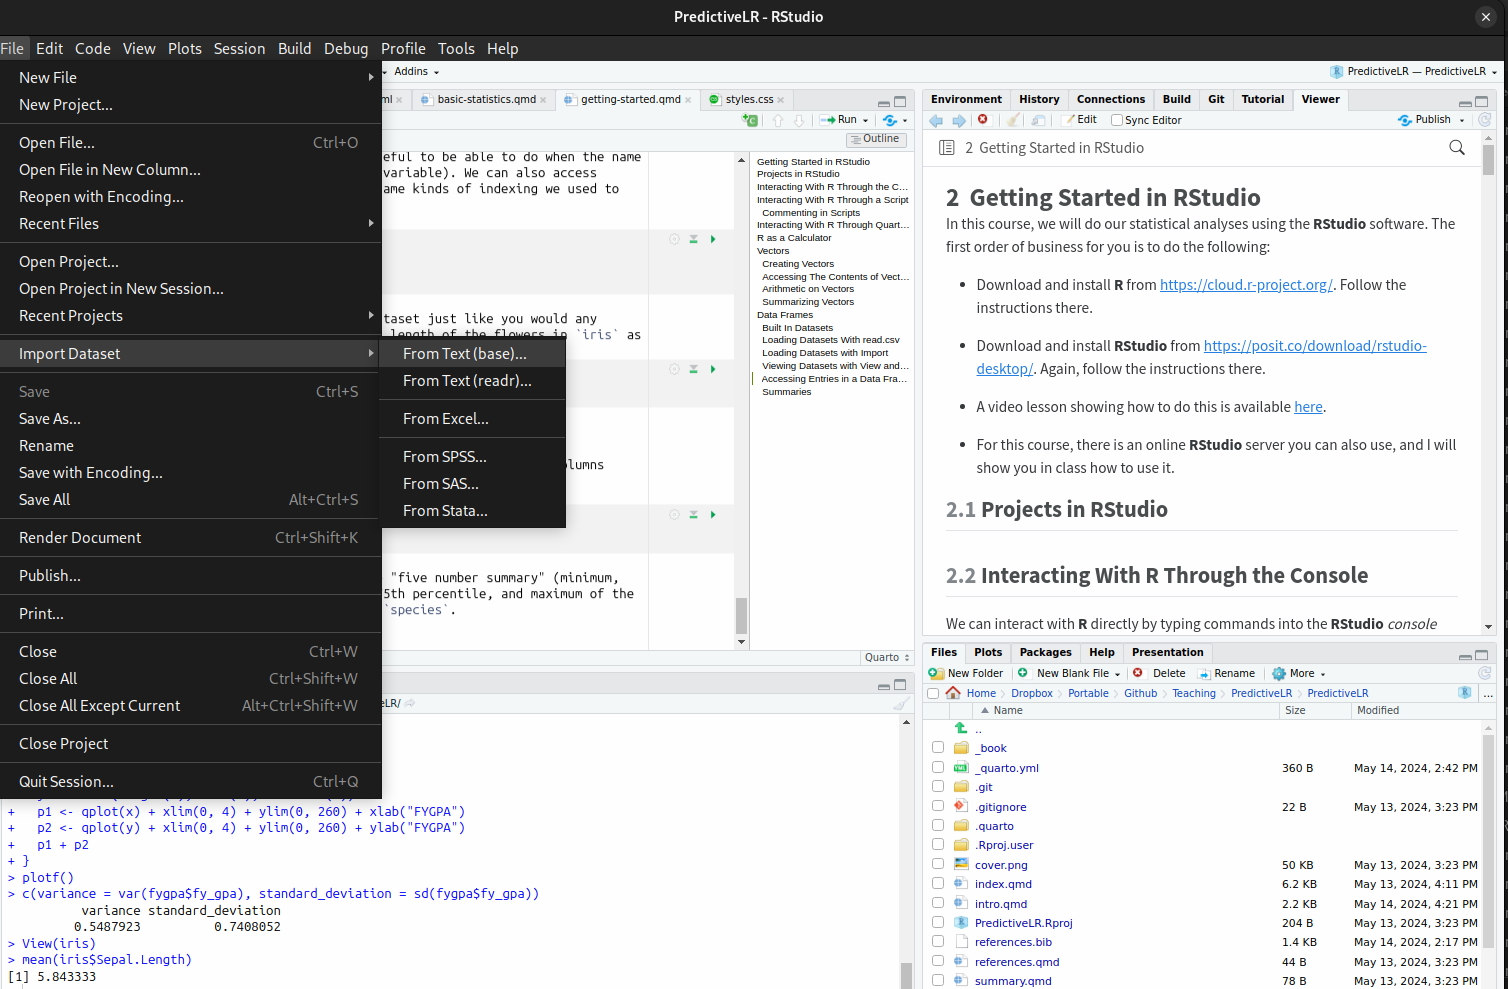Click the Edit button in Viewer
The image size is (1508, 989).
coord(1080,120)
